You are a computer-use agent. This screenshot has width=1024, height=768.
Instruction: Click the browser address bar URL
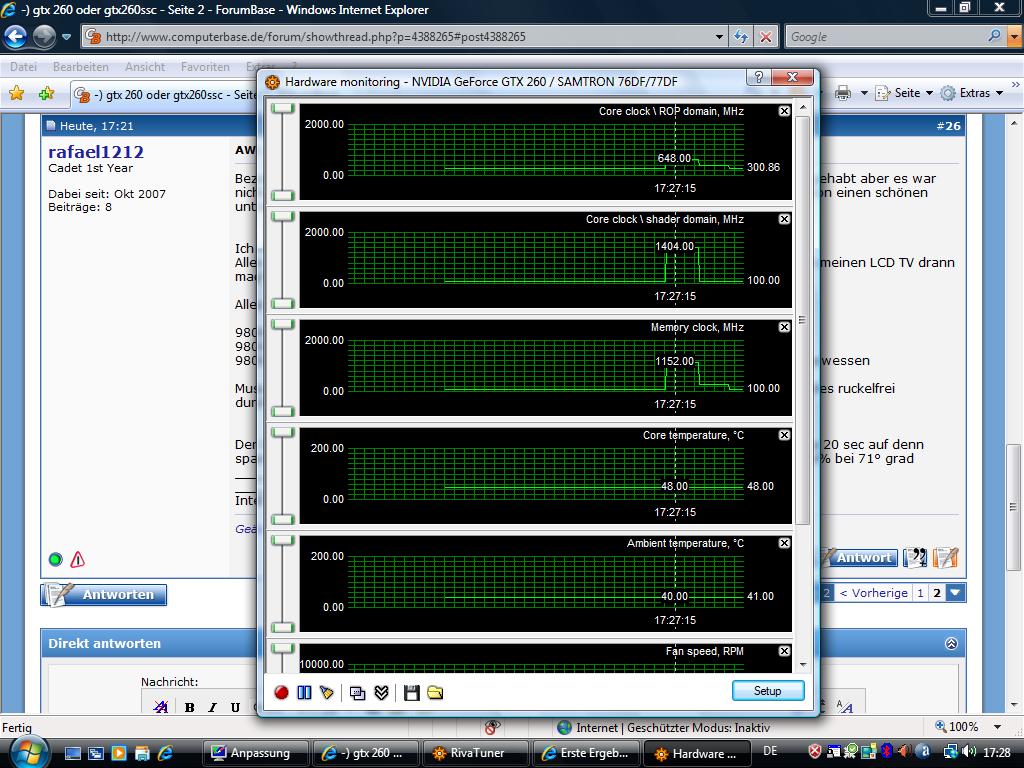click(x=315, y=37)
